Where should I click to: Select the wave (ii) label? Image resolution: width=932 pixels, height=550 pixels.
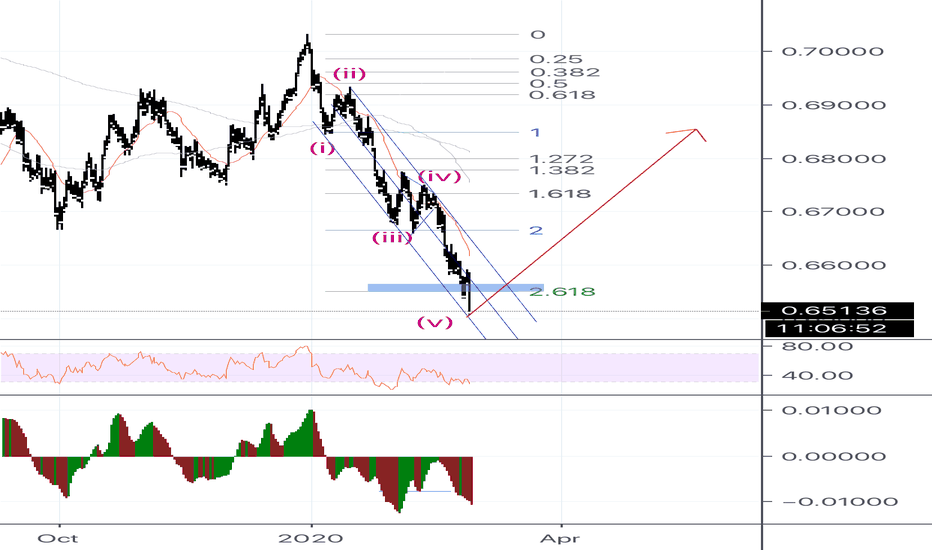[349, 74]
